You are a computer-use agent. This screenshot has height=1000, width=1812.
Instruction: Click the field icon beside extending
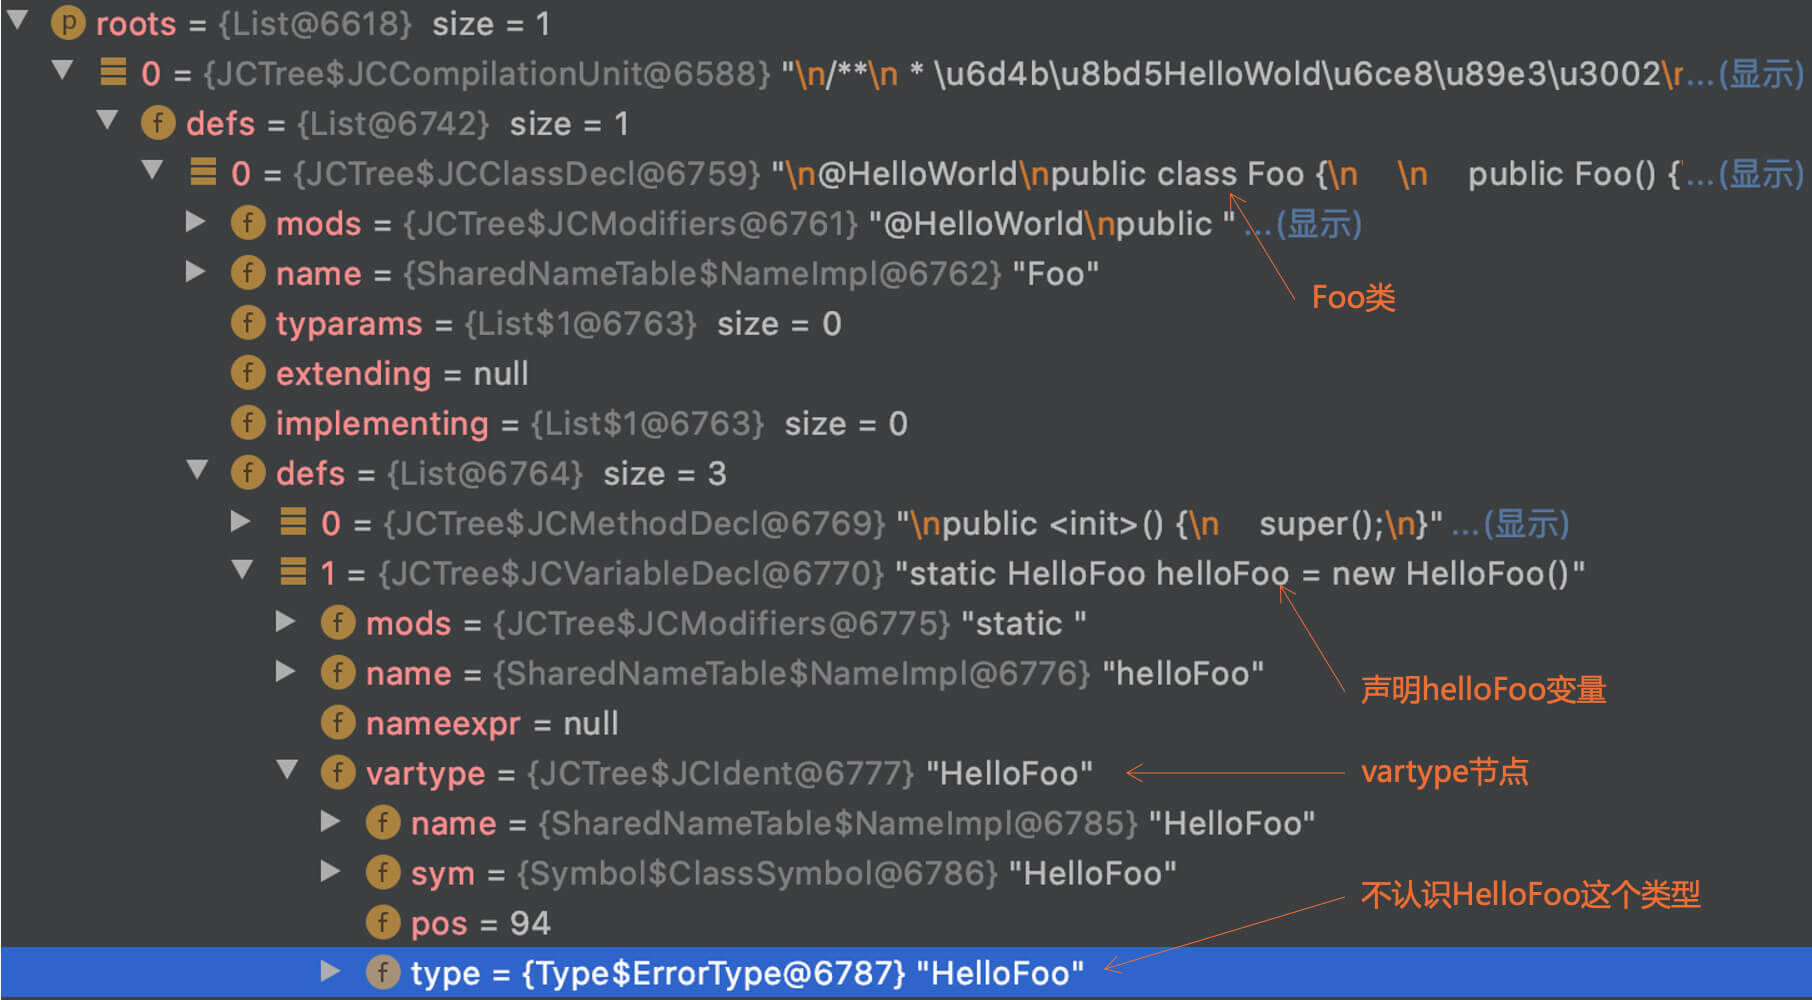click(247, 373)
